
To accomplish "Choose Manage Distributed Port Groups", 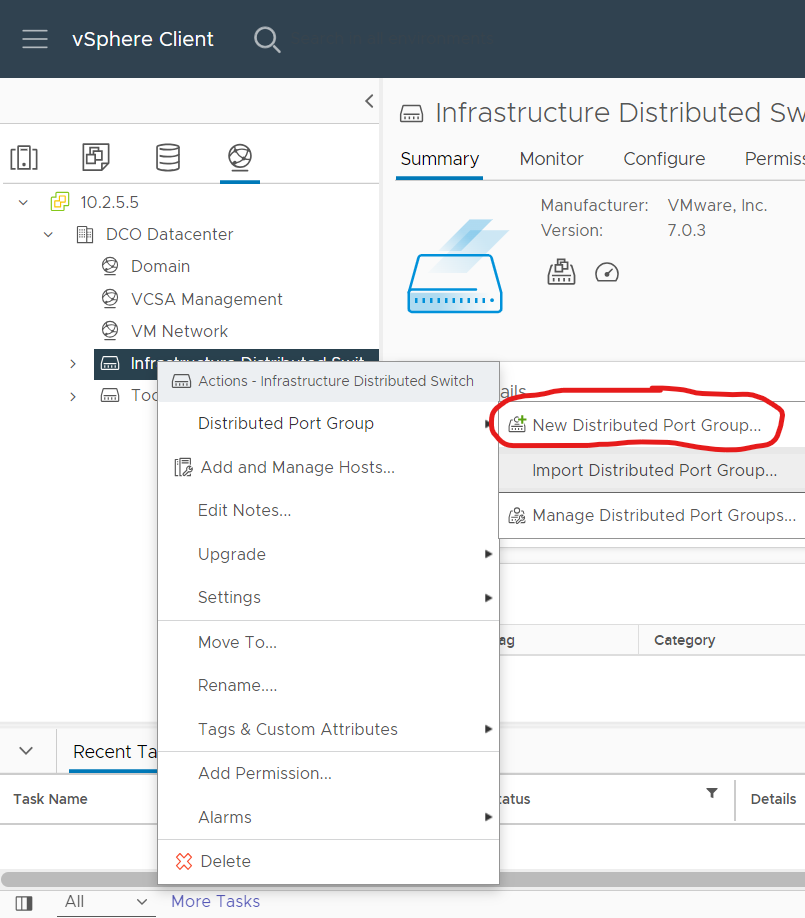I will (652, 515).
